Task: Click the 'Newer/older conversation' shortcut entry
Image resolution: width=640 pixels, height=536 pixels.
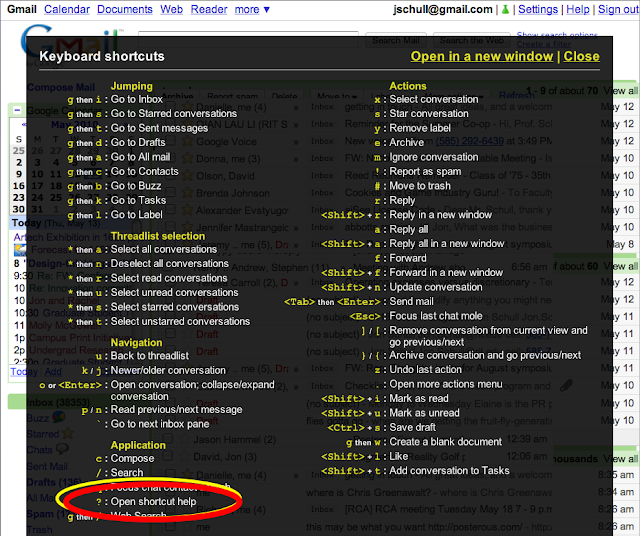Action: coord(168,370)
